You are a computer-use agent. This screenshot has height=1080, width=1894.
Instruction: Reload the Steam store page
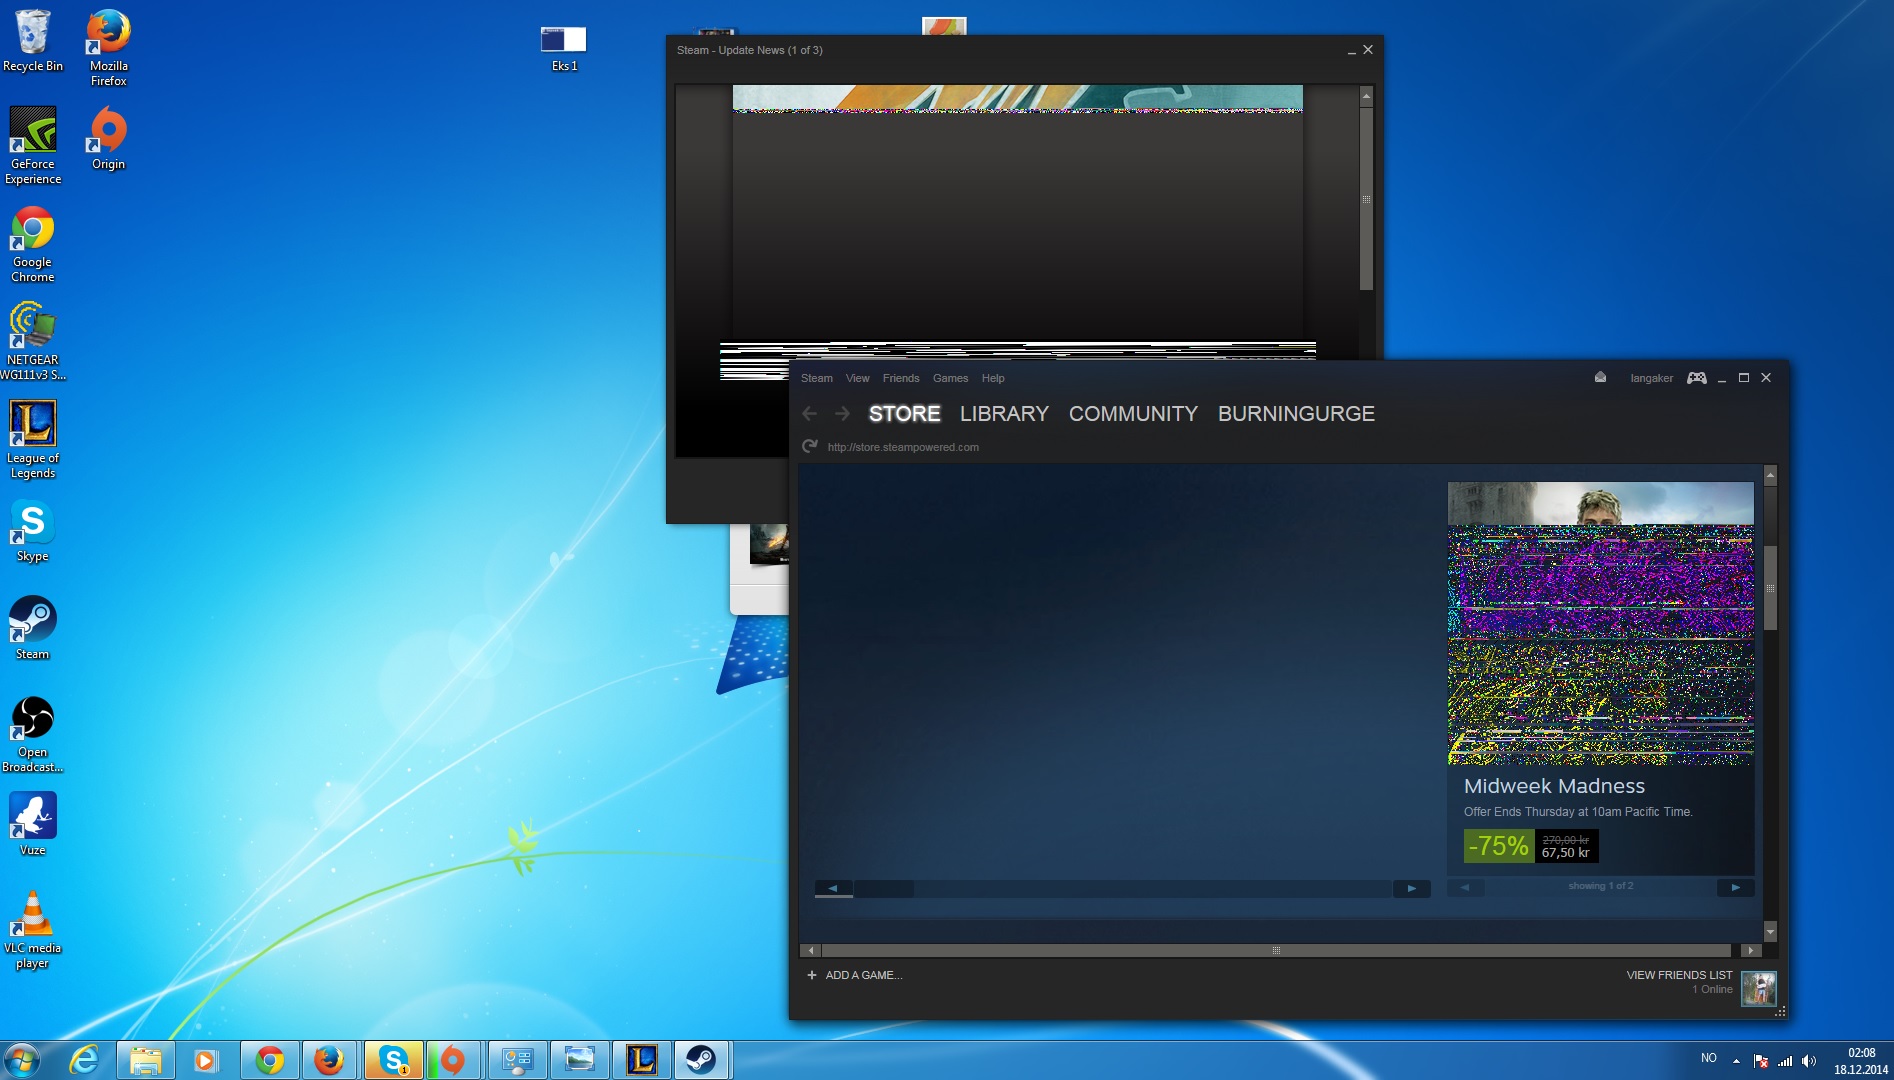click(x=810, y=446)
